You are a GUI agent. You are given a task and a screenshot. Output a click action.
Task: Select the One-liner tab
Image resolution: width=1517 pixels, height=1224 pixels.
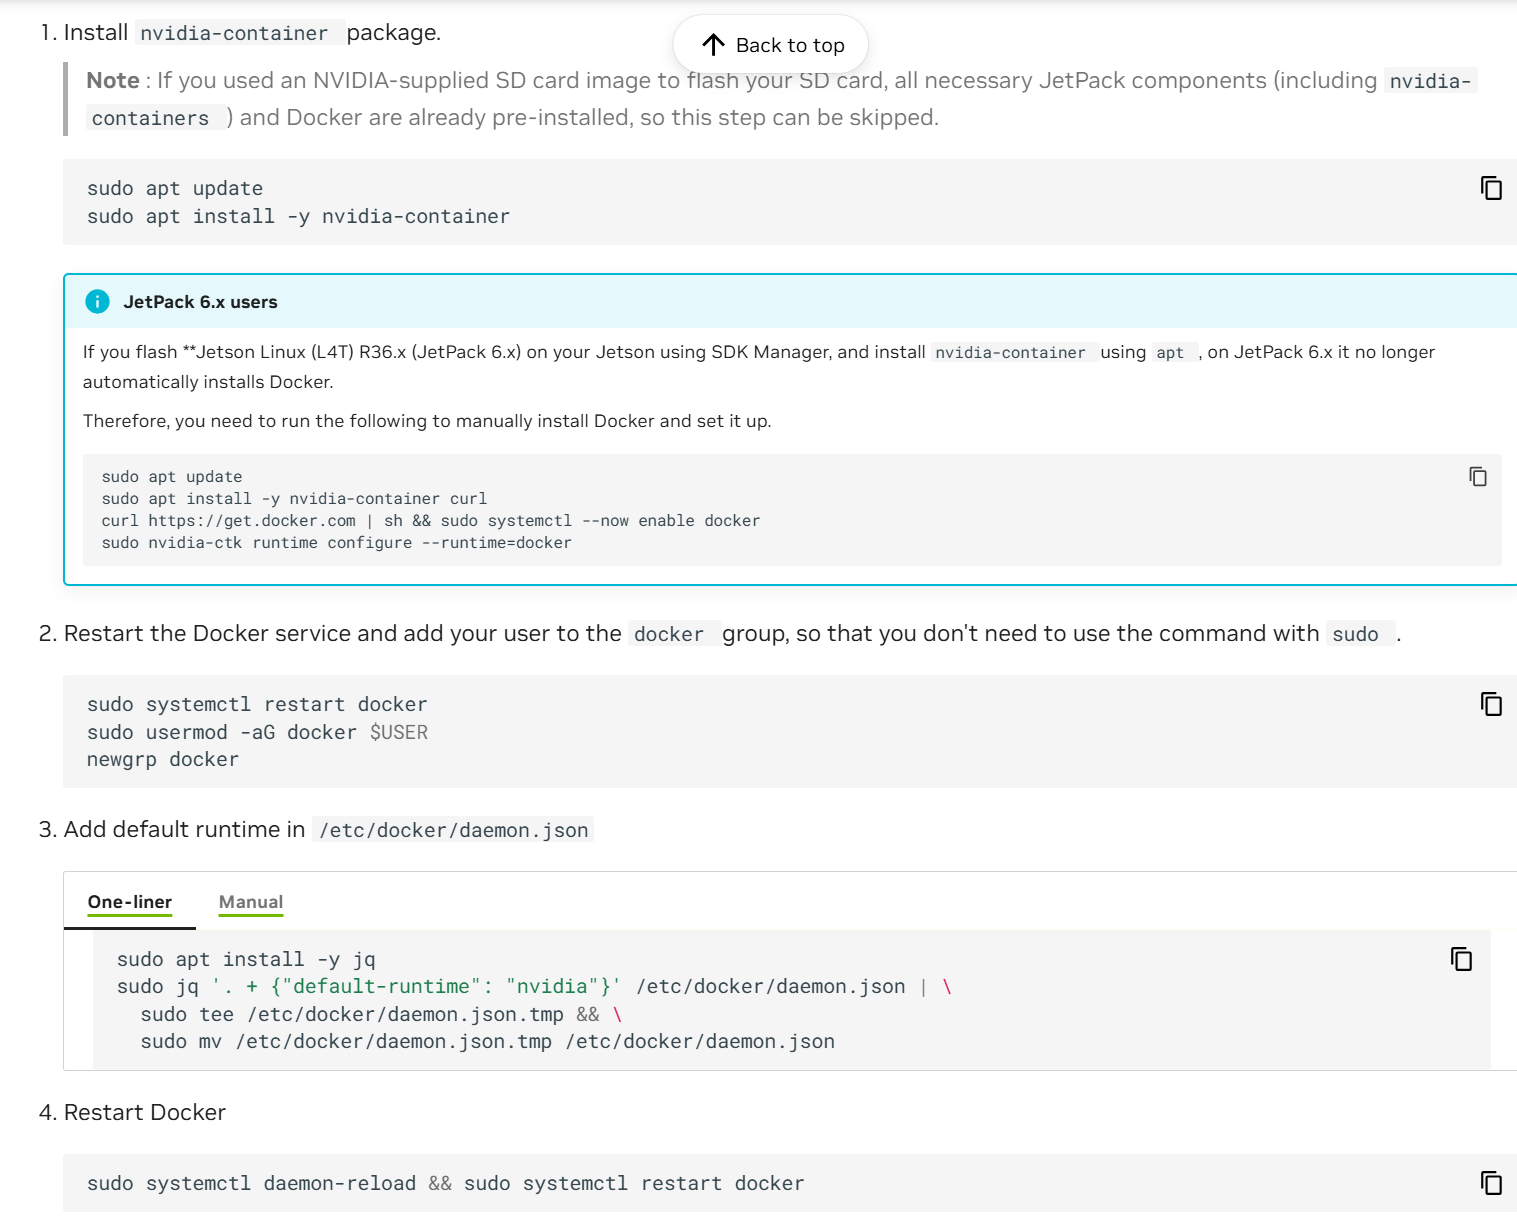[x=130, y=902]
